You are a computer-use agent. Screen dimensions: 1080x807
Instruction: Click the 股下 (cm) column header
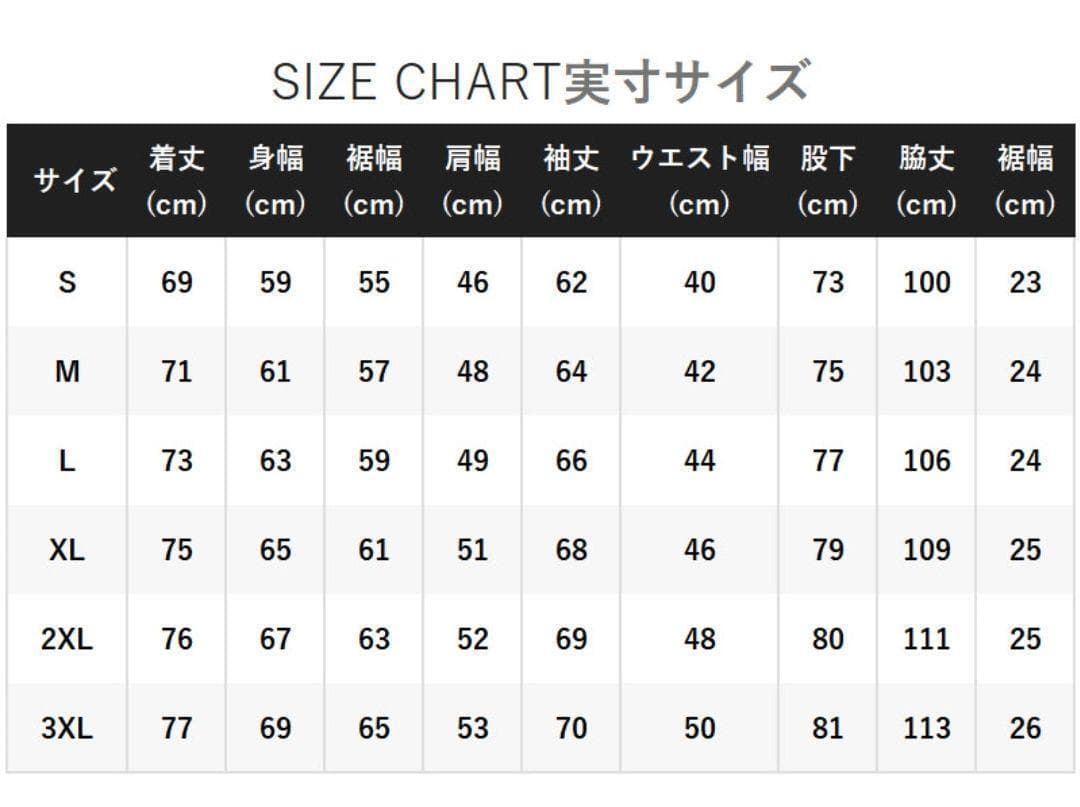[x=827, y=181]
